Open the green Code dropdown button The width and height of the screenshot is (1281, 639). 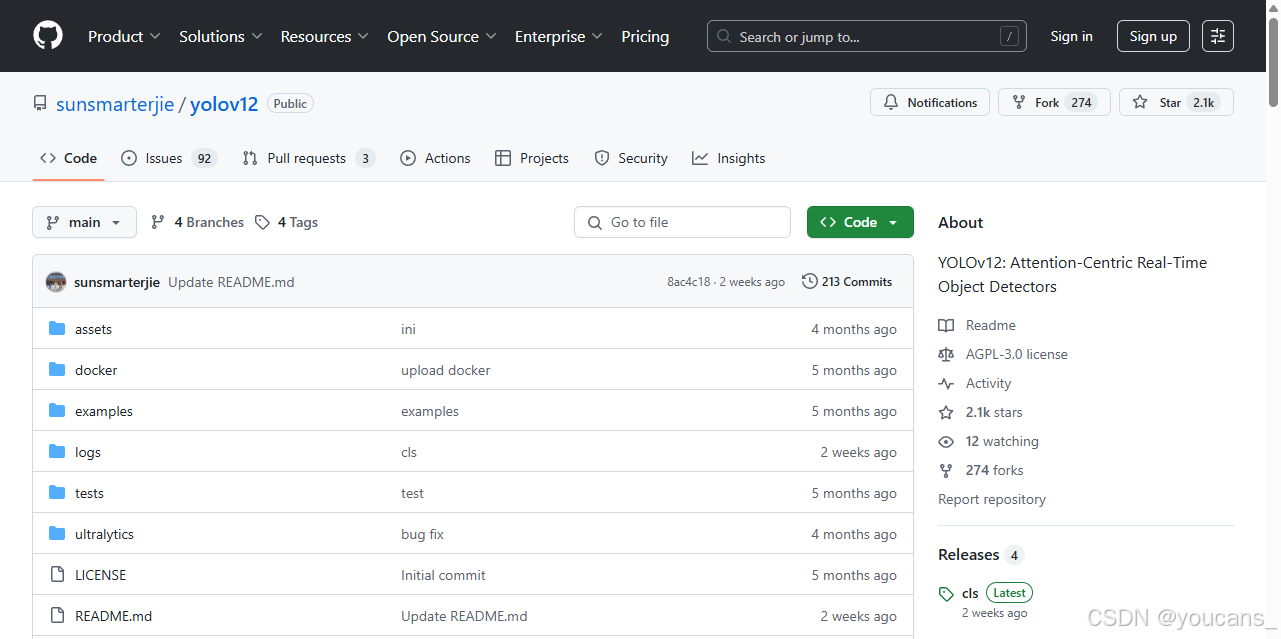coord(860,222)
